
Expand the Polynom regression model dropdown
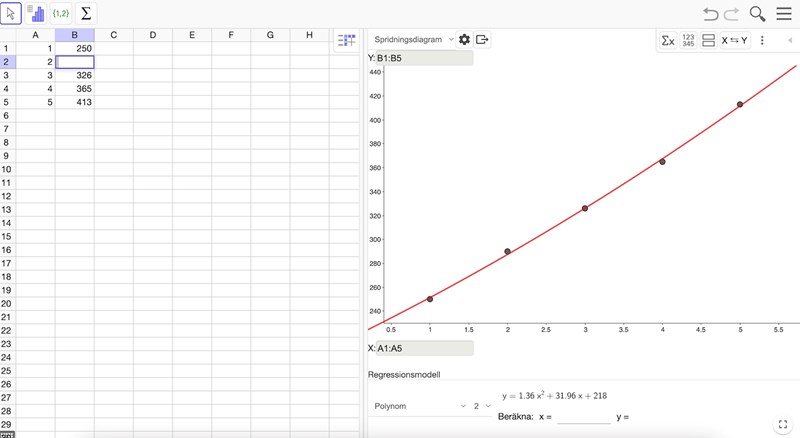click(420, 406)
